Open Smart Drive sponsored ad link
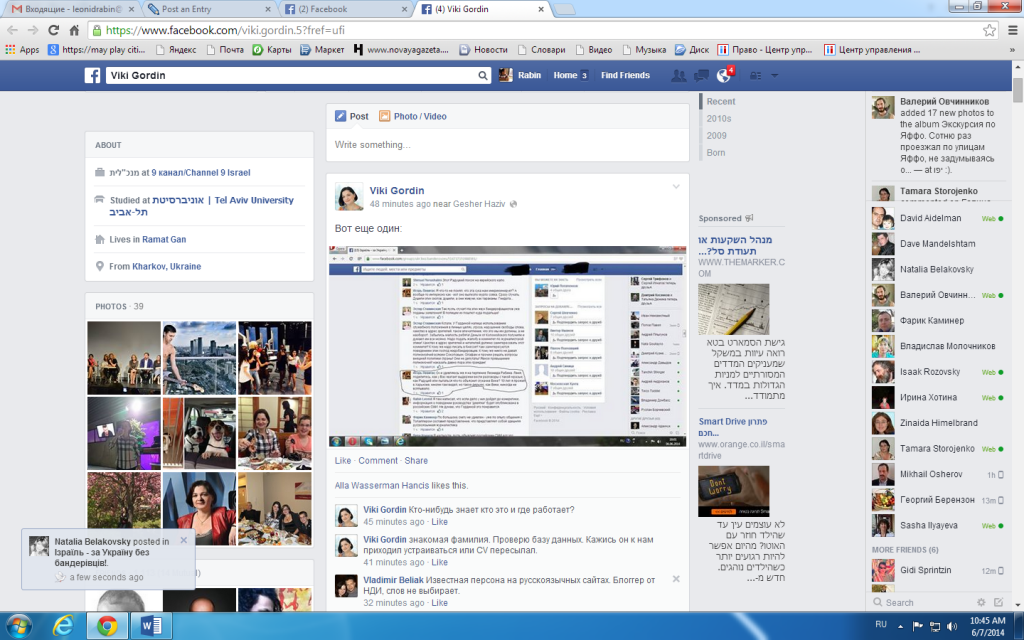The width and height of the screenshot is (1024, 640). [733, 427]
